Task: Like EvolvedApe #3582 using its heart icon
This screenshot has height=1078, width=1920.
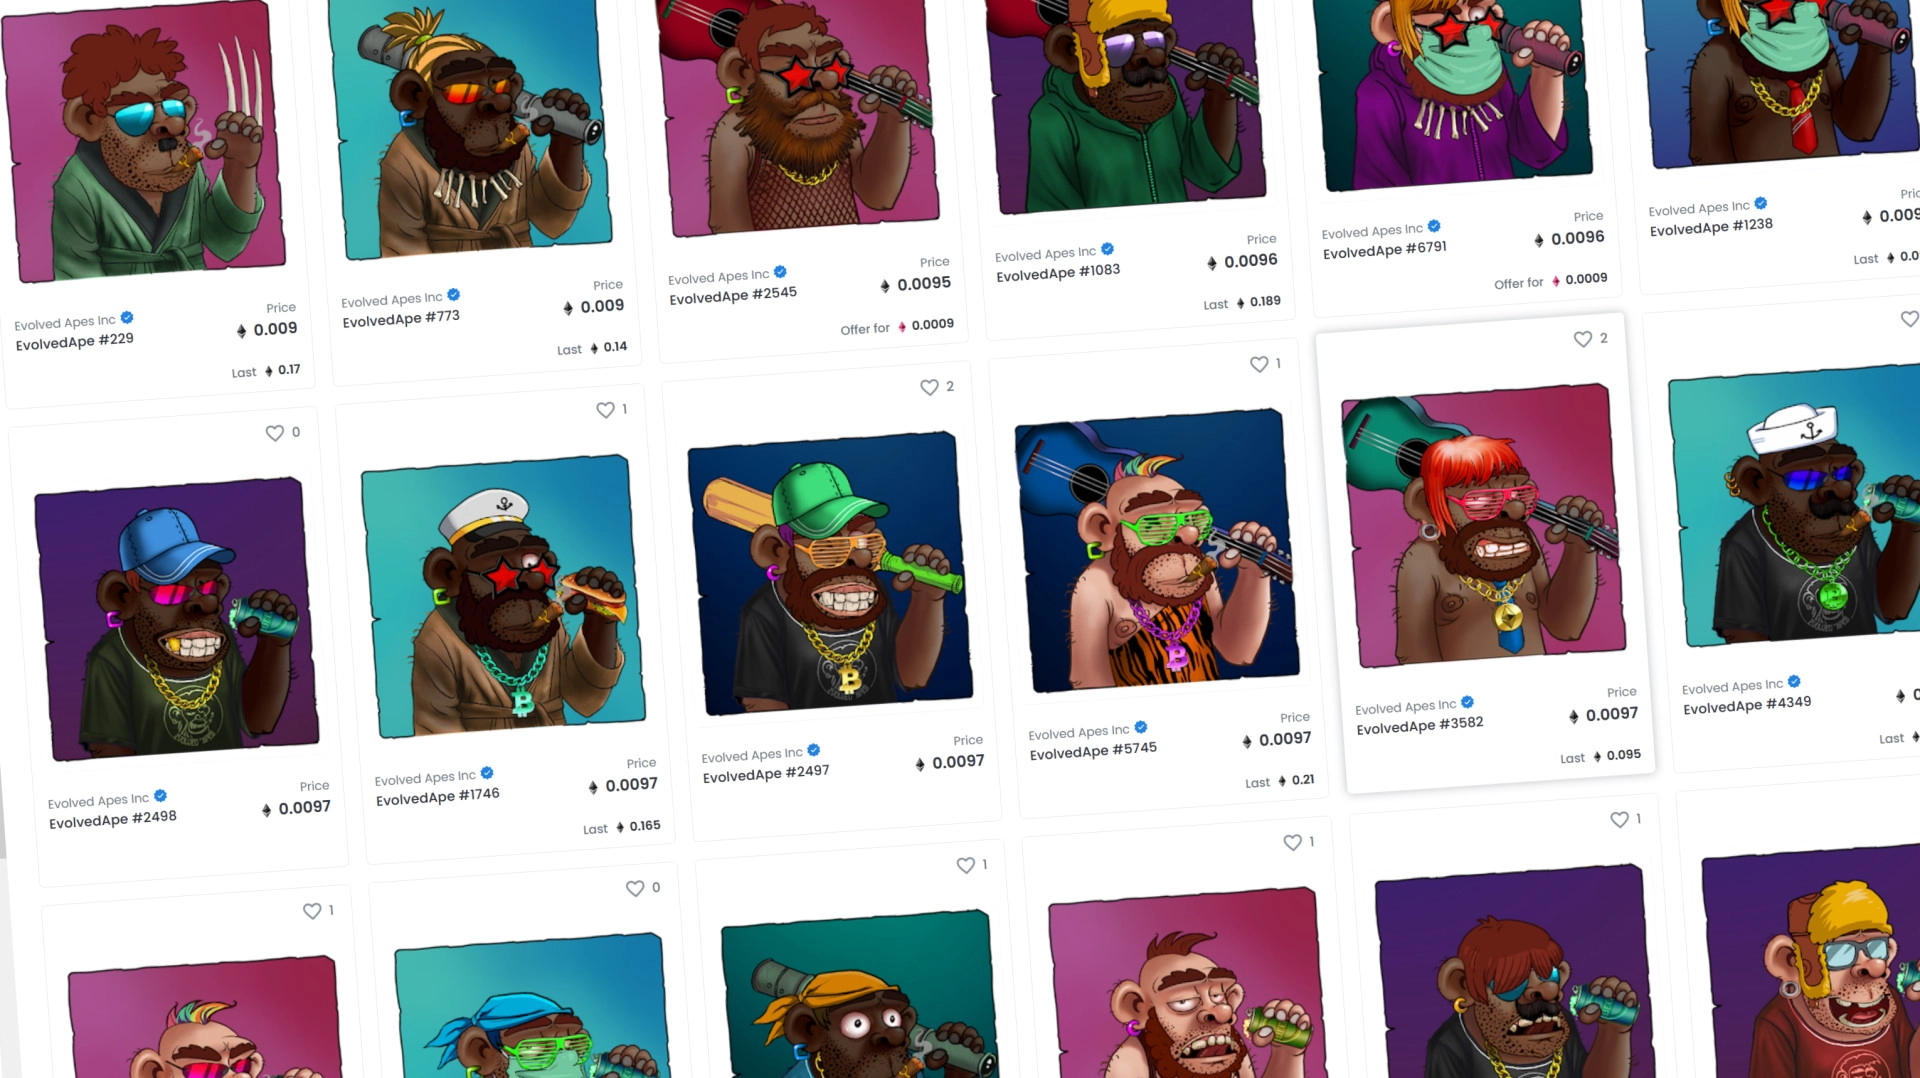Action: tap(1582, 339)
